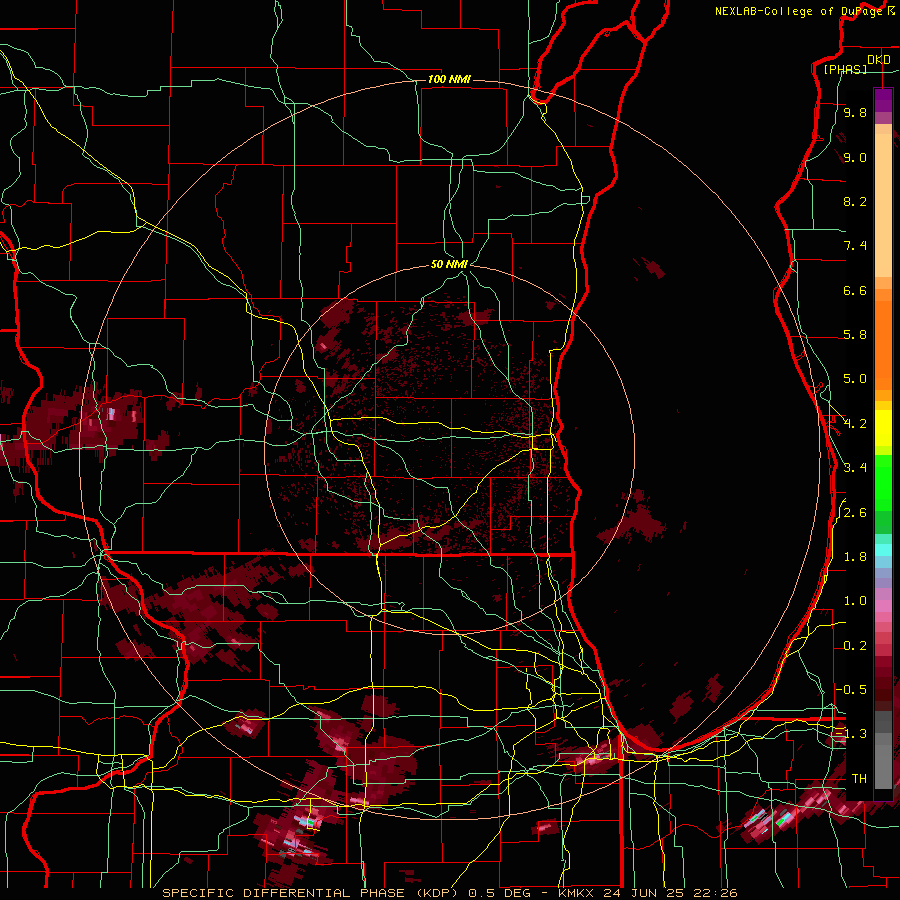This screenshot has height=900, width=900.
Task: Pick the 4.2 legend value
Action: pos(855,424)
